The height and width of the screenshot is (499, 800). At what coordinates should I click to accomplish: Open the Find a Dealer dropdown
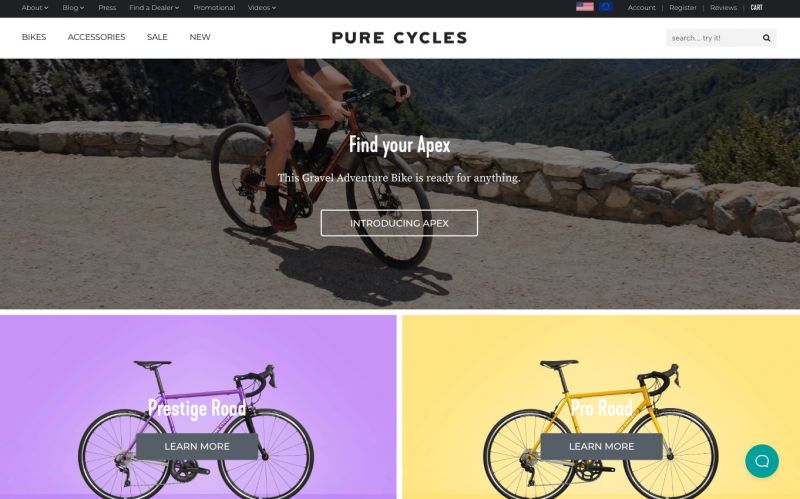pyautogui.click(x=154, y=8)
